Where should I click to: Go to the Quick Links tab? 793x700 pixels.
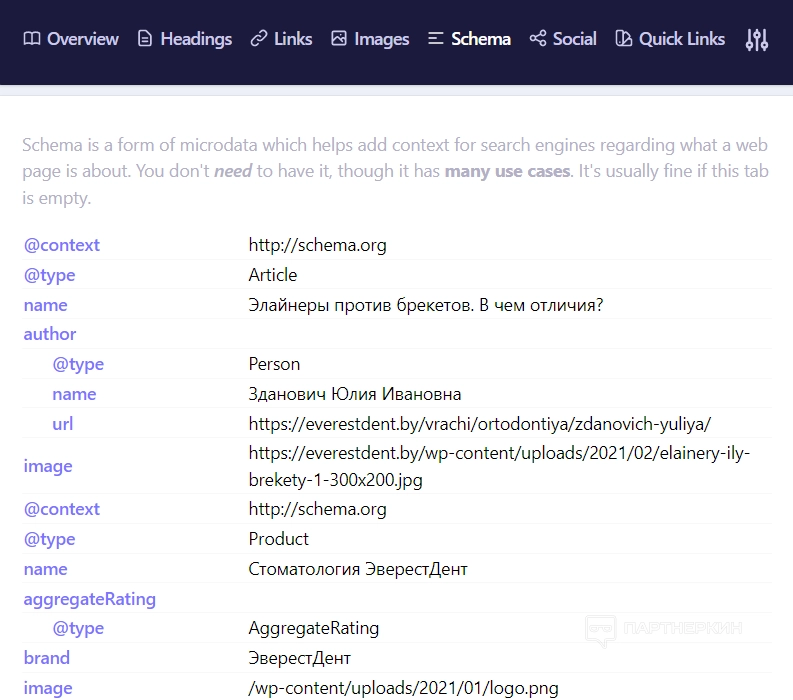(681, 39)
